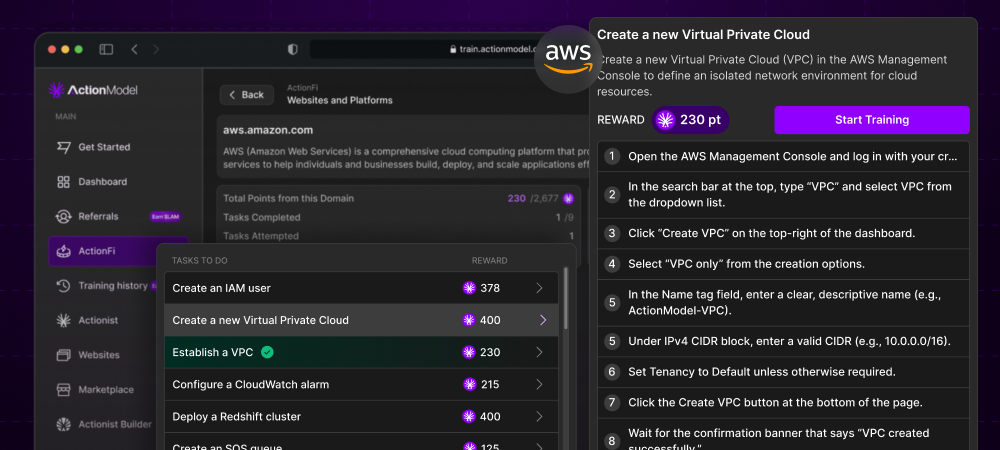Image resolution: width=1000 pixels, height=450 pixels.
Task: Click token icon in Redshift cluster row
Action: coord(469,416)
